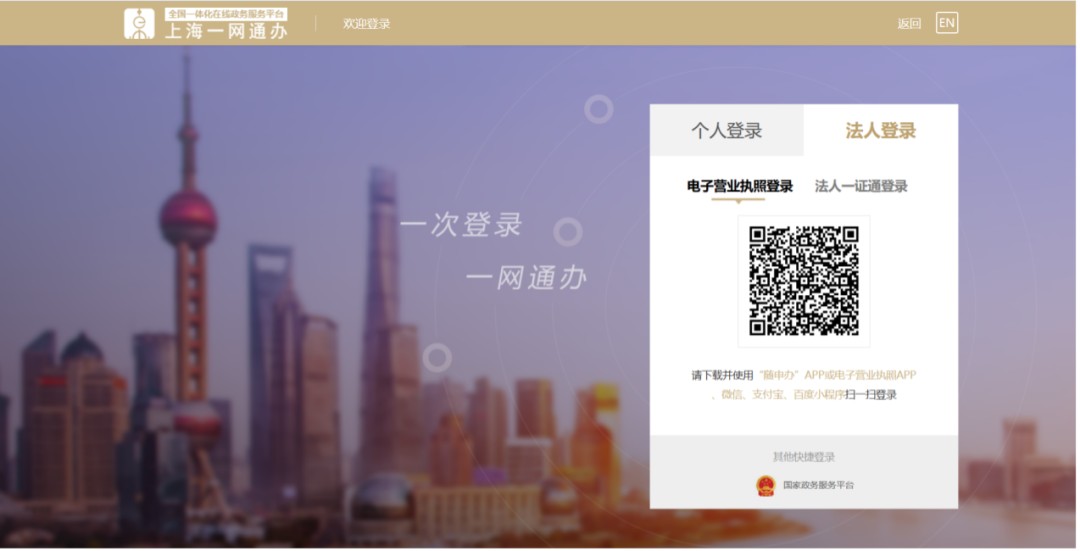The image size is (1080, 551).
Task: Click the 百度小程序 link
Action: [x=818, y=395]
